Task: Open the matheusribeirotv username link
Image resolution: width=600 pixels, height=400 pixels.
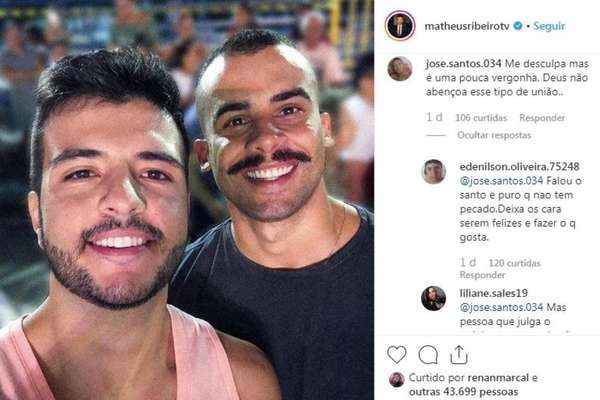Action: [x=467, y=26]
